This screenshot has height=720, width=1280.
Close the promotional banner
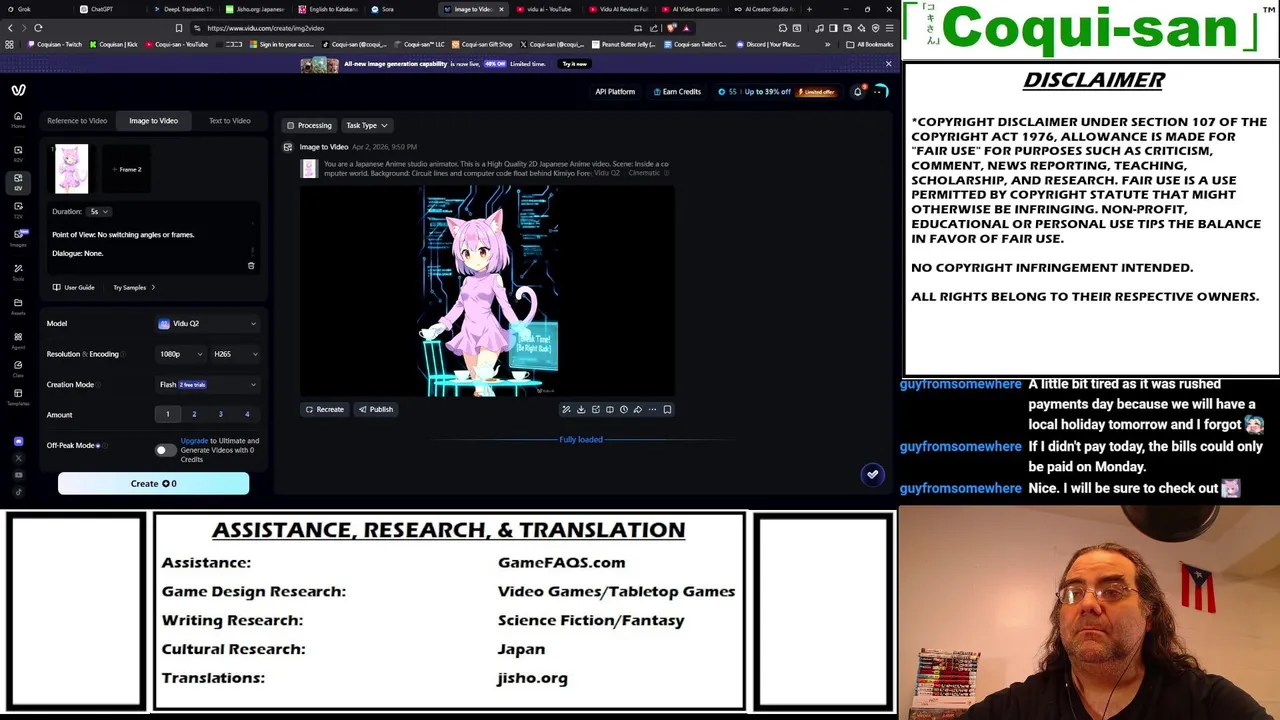[888, 64]
